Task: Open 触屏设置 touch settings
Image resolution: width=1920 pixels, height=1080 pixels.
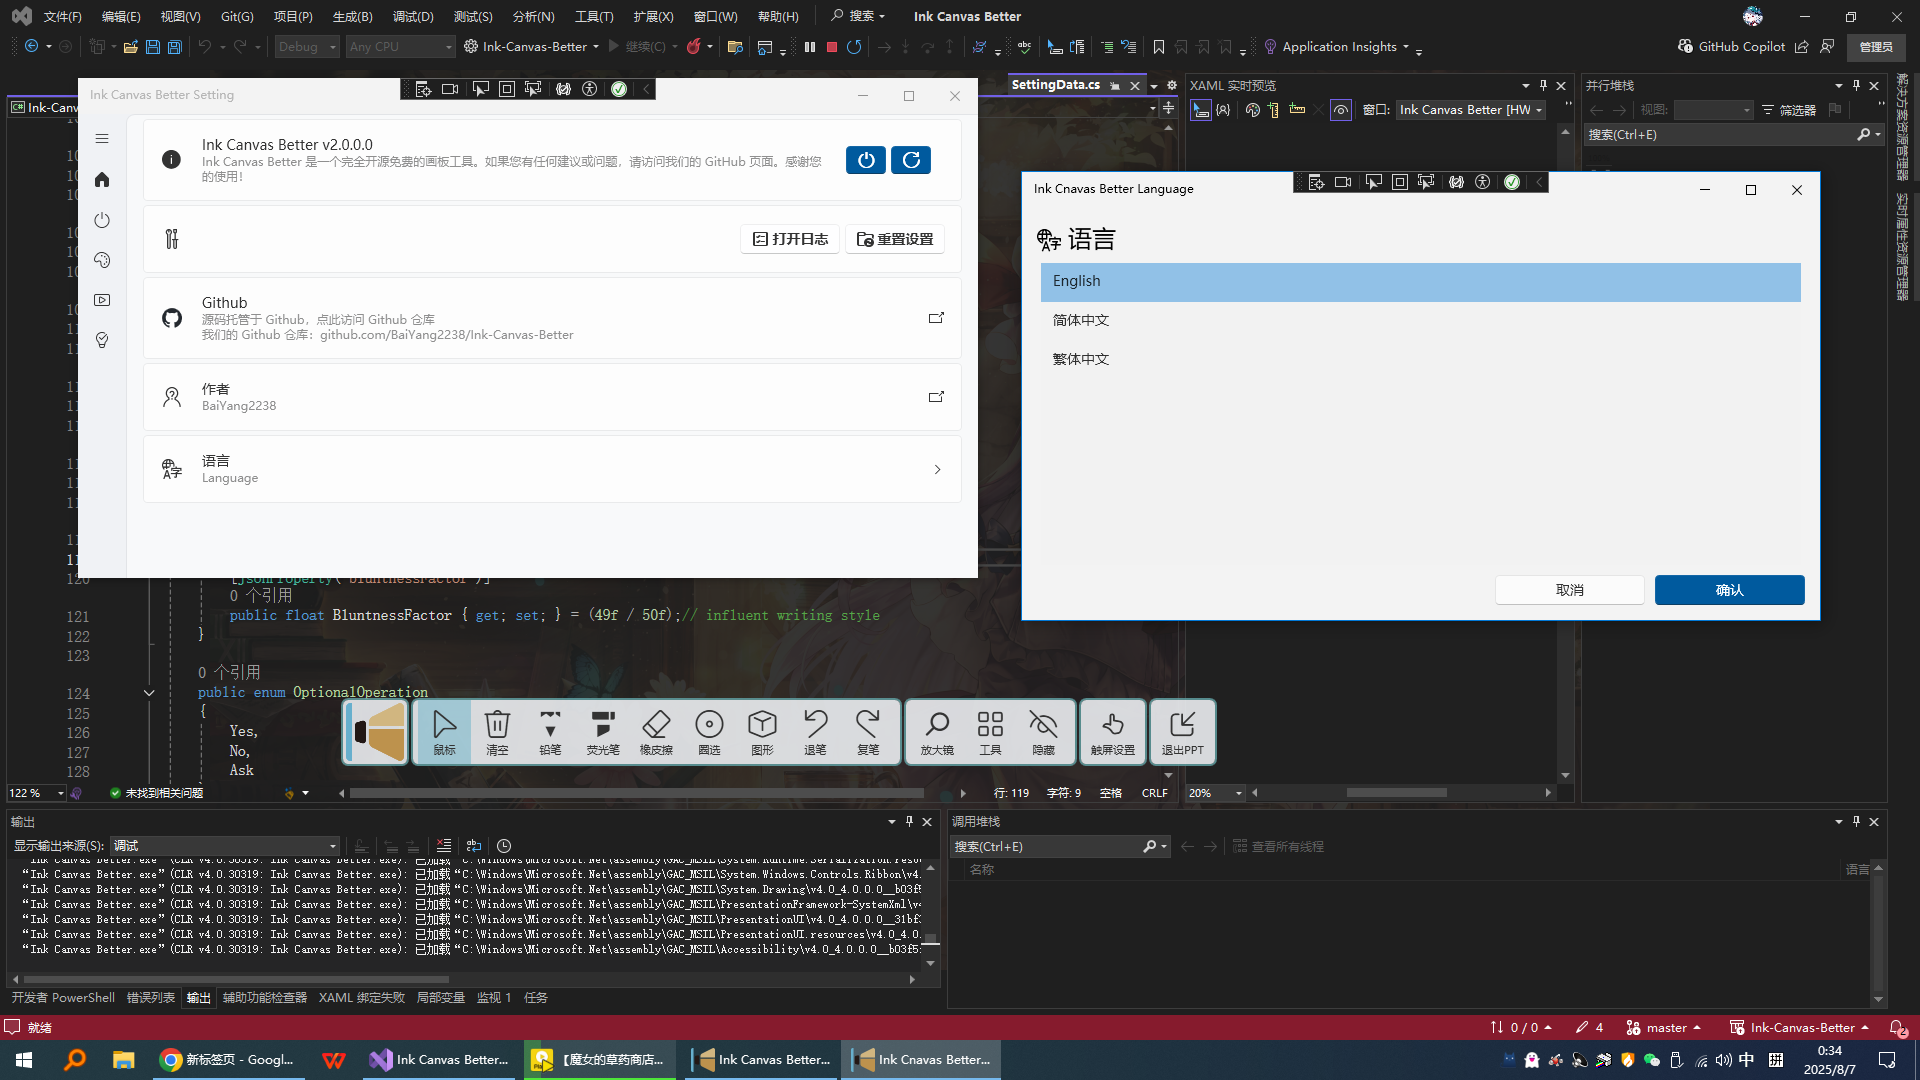Action: (x=1112, y=732)
